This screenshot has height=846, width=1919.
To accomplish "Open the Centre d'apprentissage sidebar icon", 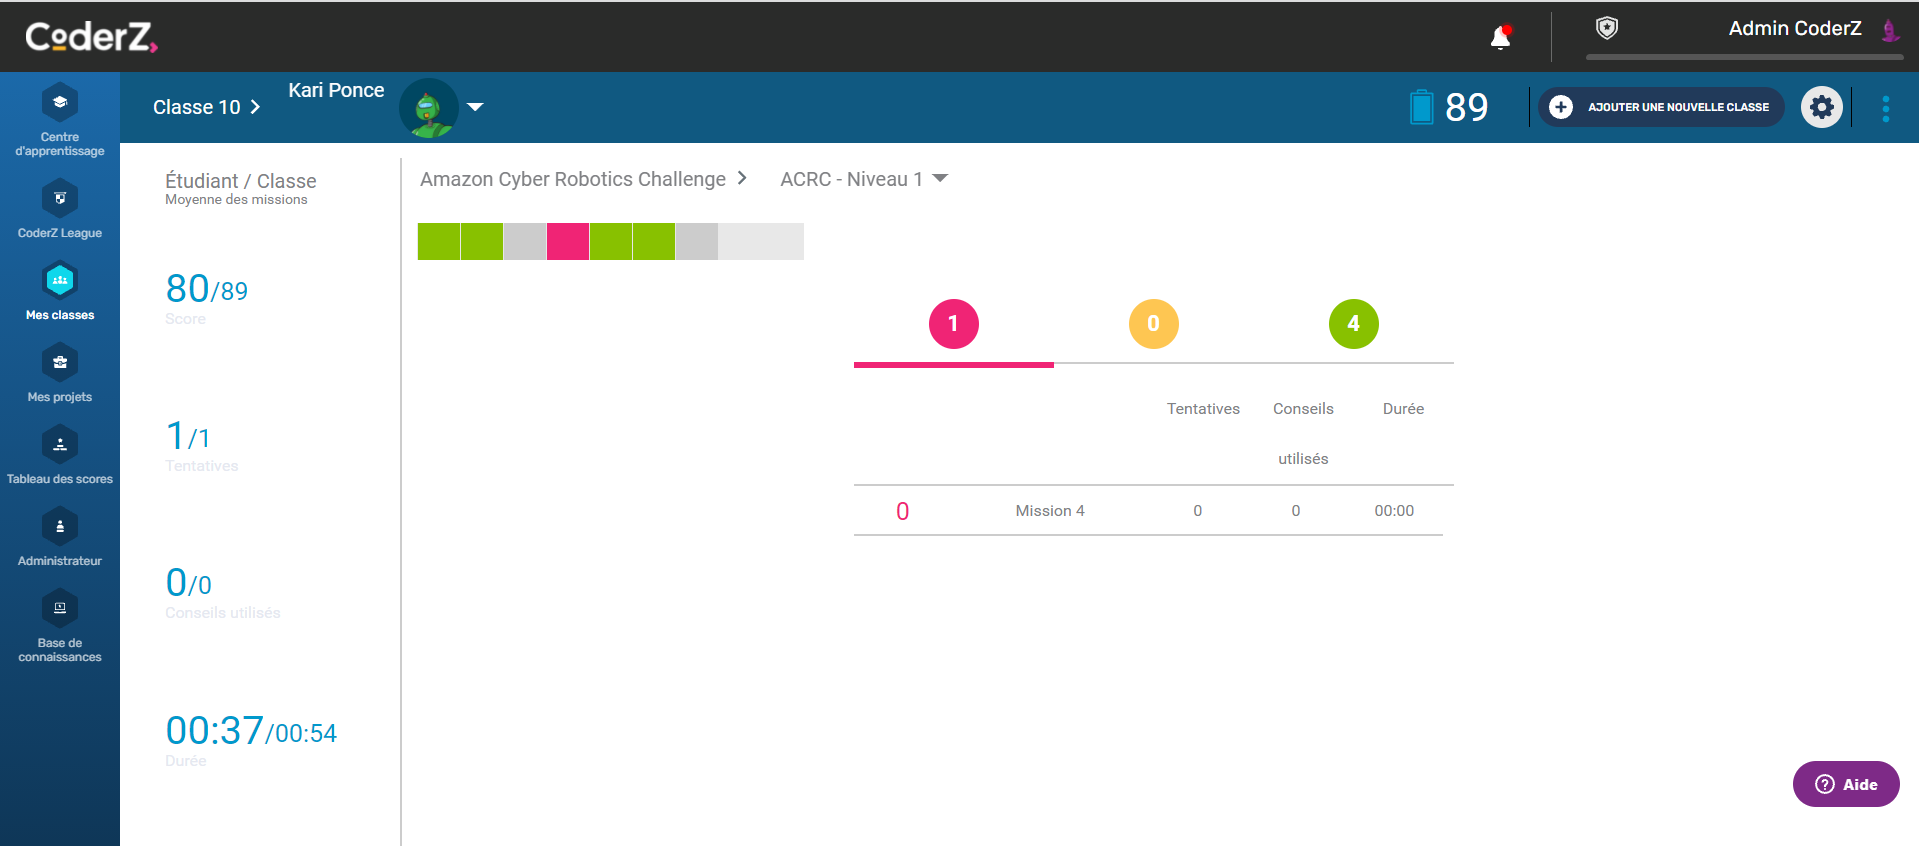I will [x=60, y=103].
